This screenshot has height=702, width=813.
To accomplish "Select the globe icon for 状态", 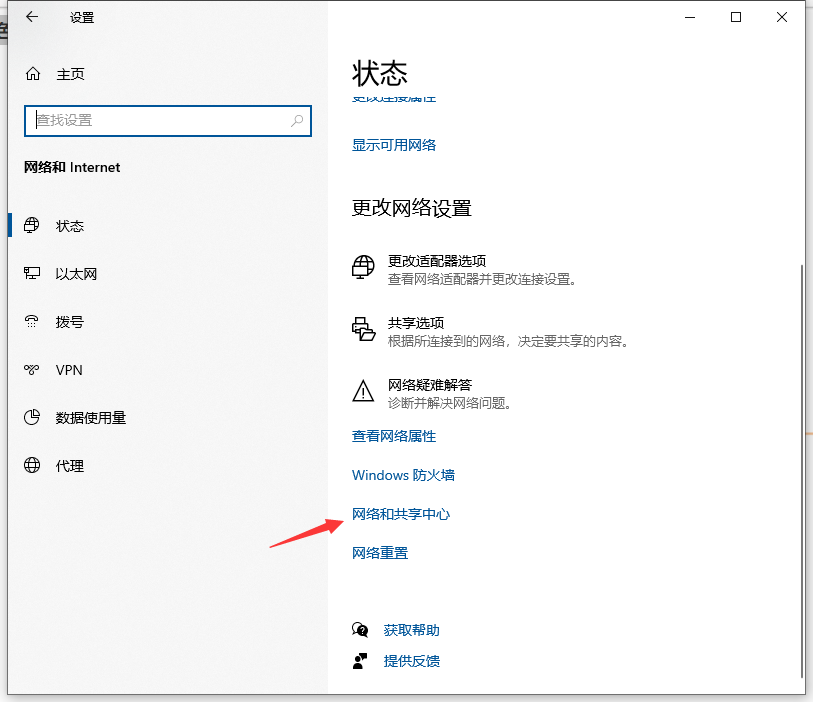I will 33,226.
